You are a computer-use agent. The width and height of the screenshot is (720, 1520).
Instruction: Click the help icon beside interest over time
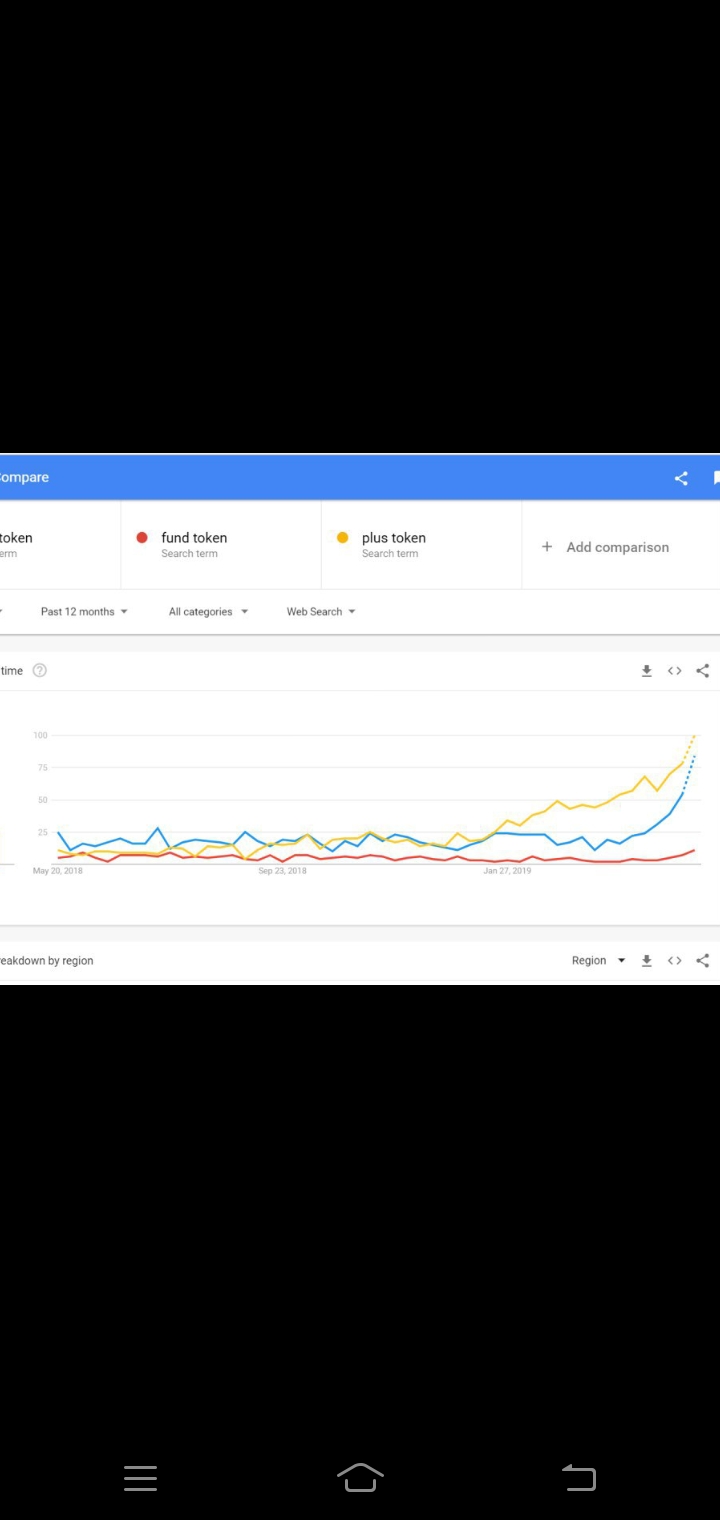pyautogui.click(x=40, y=671)
